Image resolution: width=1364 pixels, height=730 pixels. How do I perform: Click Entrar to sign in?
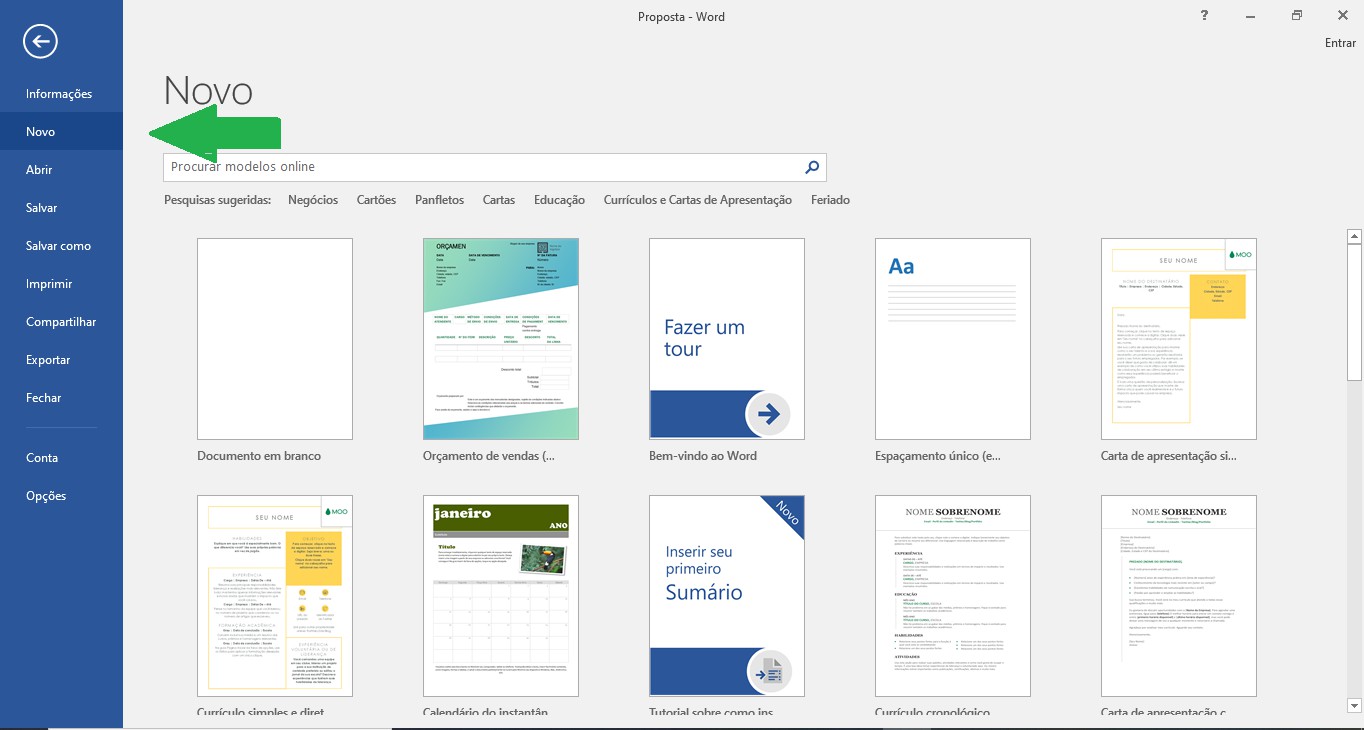[1340, 43]
